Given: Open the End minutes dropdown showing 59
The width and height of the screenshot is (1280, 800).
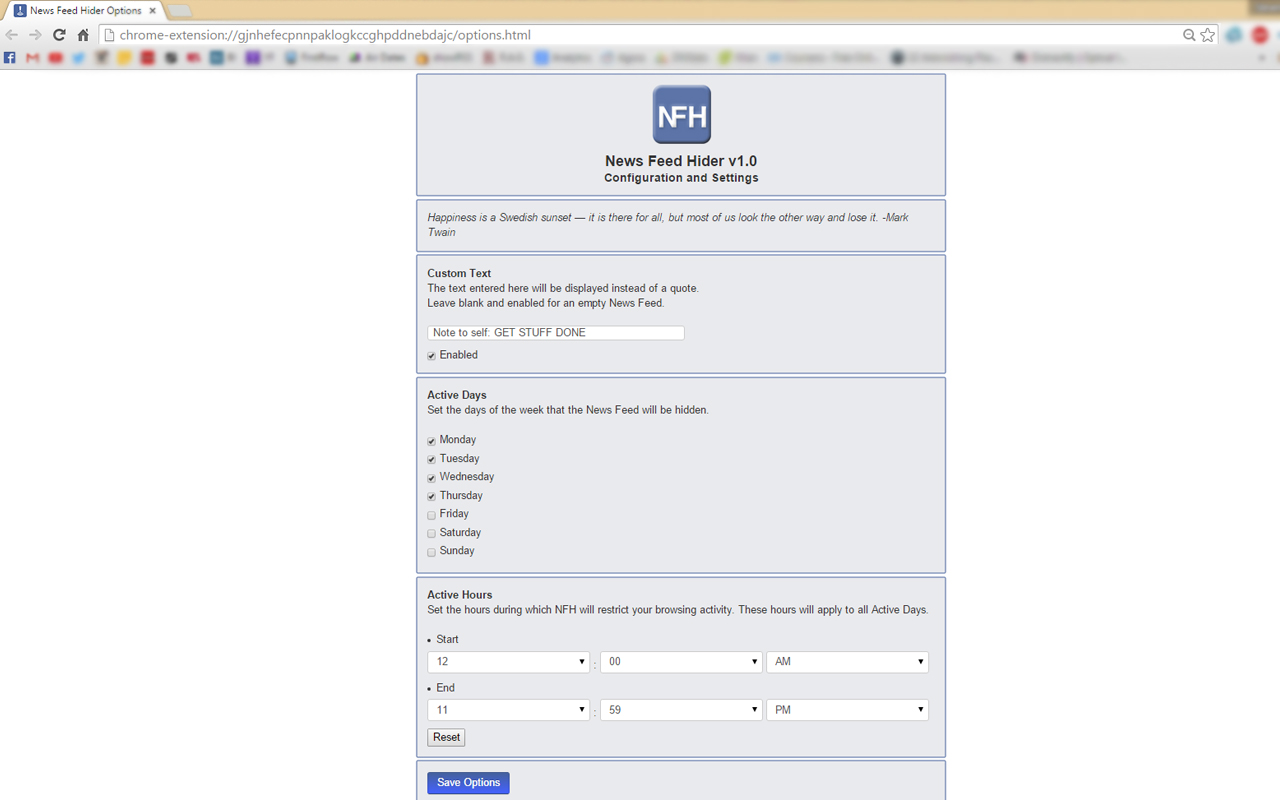Looking at the screenshot, I should 681,709.
